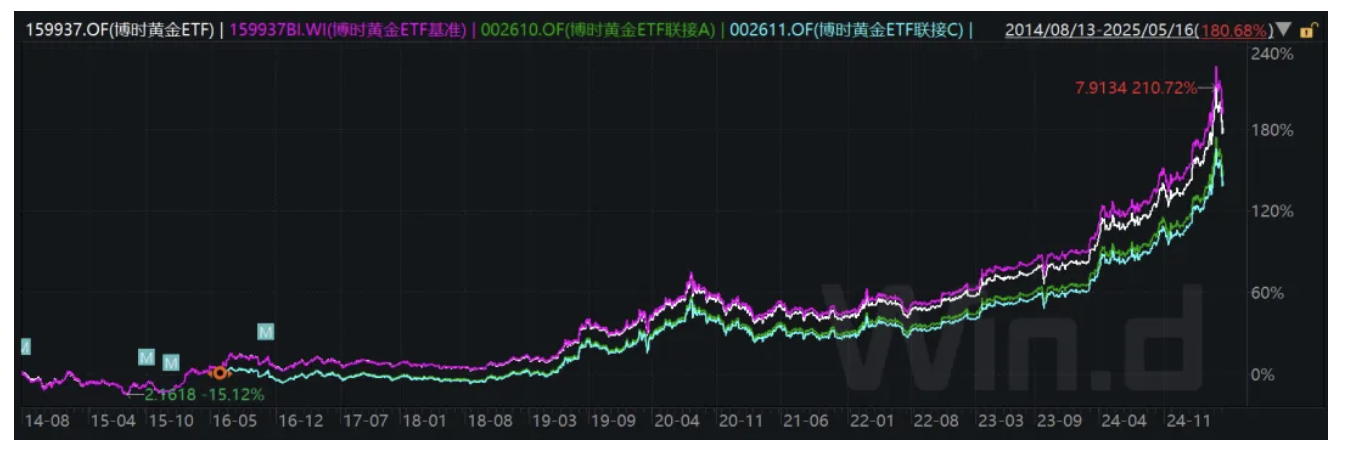Click the 24-11 x-axis date label

[x=1189, y=421]
